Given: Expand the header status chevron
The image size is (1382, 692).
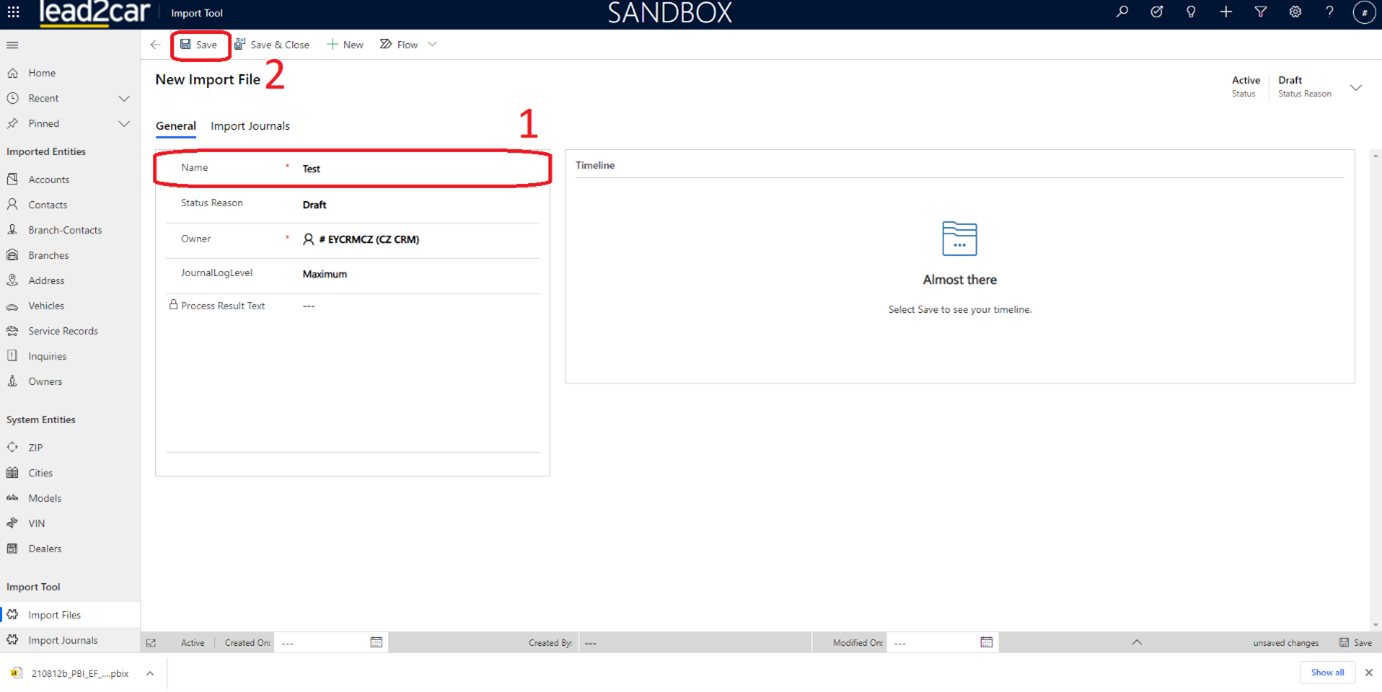Looking at the screenshot, I should tap(1356, 88).
